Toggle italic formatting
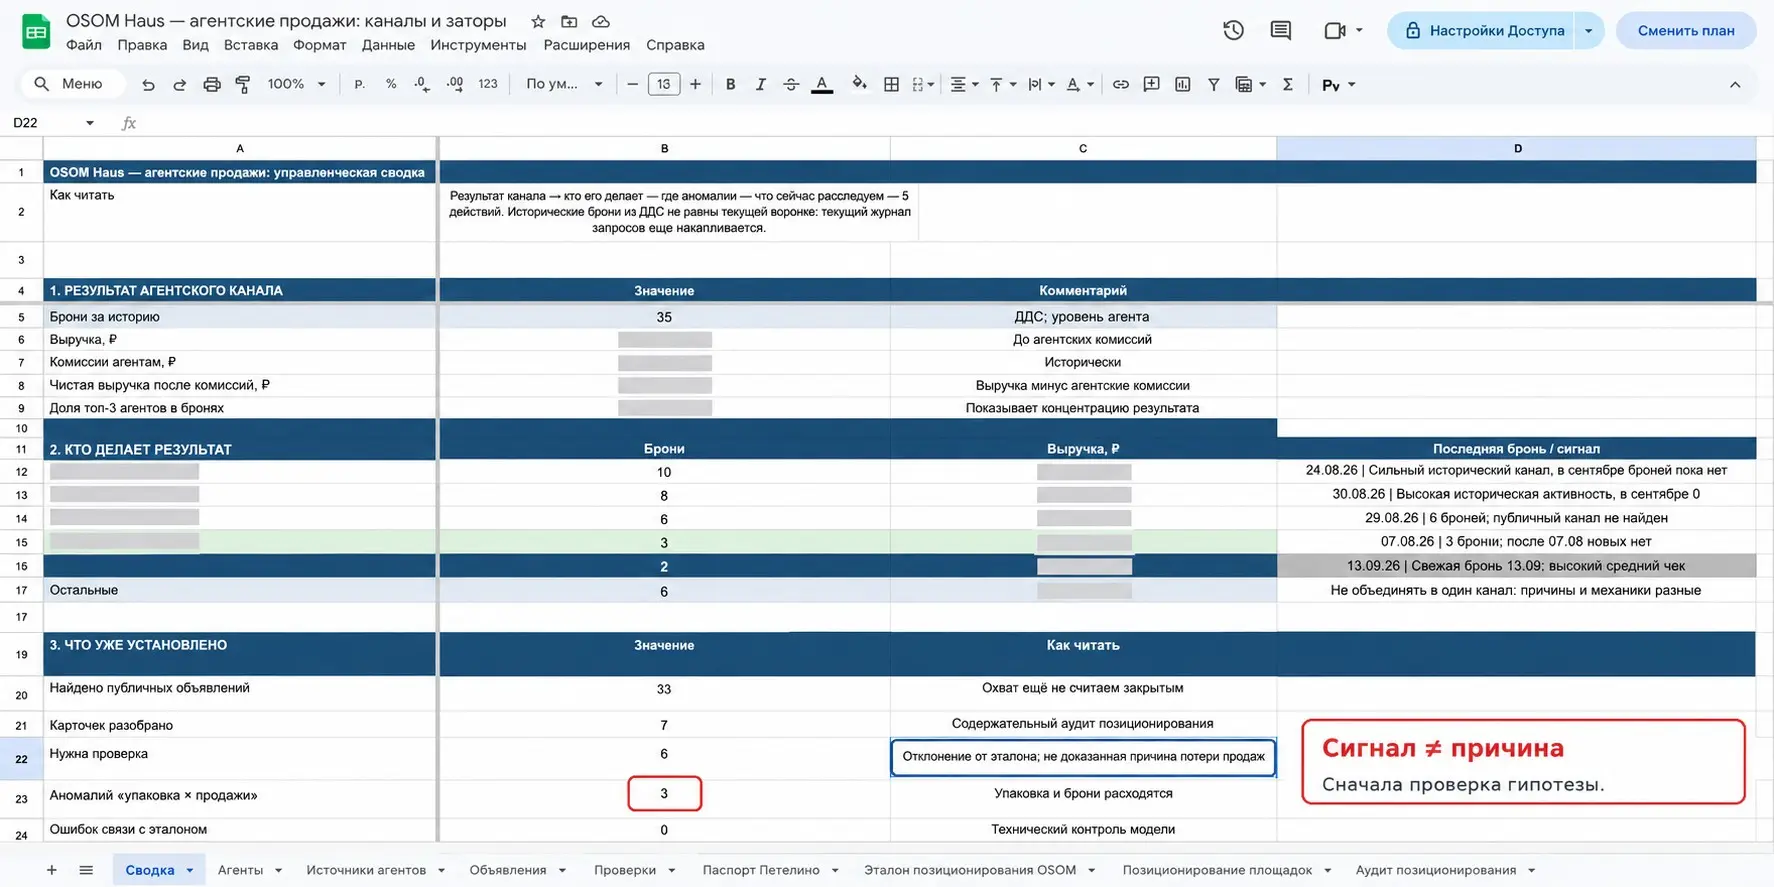 (760, 85)
